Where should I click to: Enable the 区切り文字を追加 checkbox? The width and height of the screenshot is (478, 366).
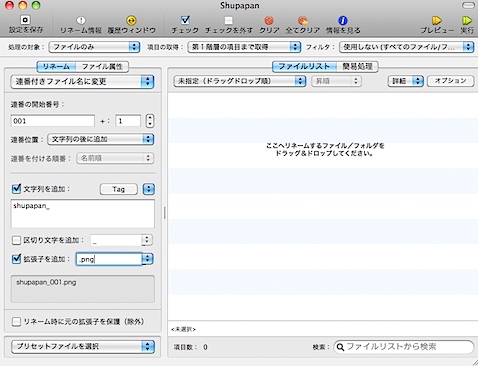[16, 240]
